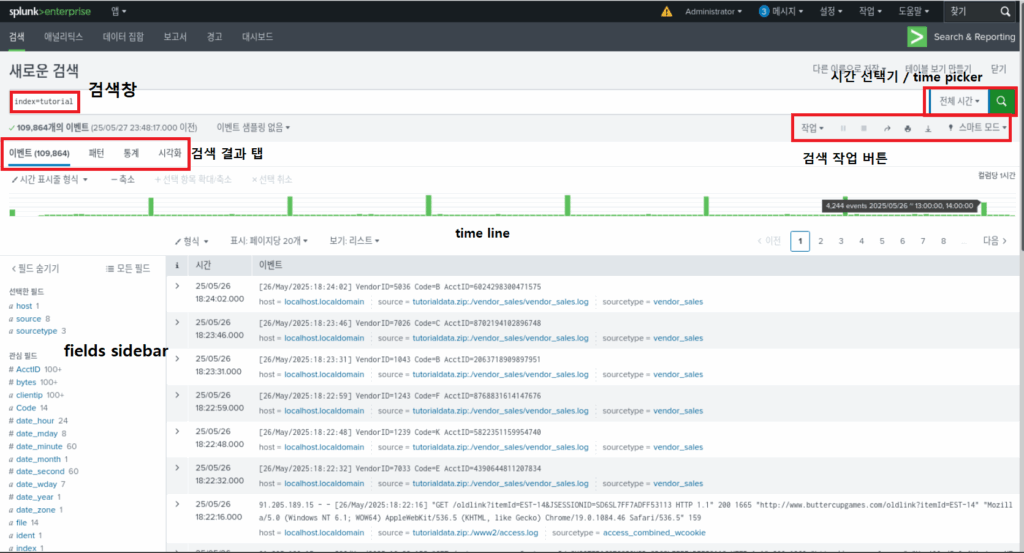This screenshot has height=553, width=1024.
Task: Open the 대시보드 nav tab
Action: [257, 37]
